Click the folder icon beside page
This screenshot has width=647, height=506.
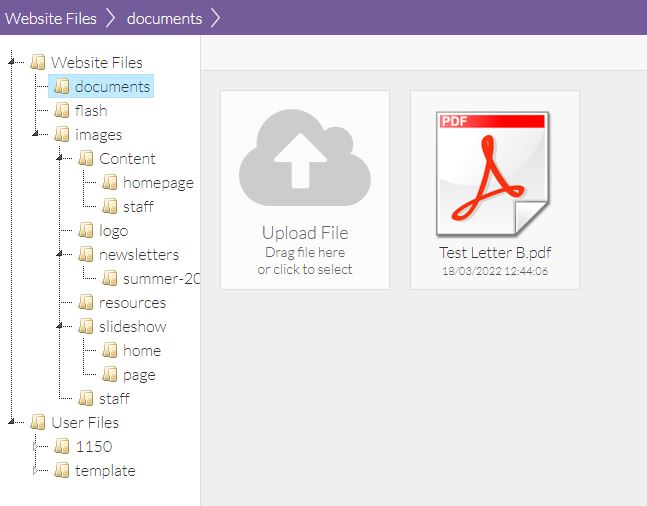pyautogui.click(x=110, y=375)
